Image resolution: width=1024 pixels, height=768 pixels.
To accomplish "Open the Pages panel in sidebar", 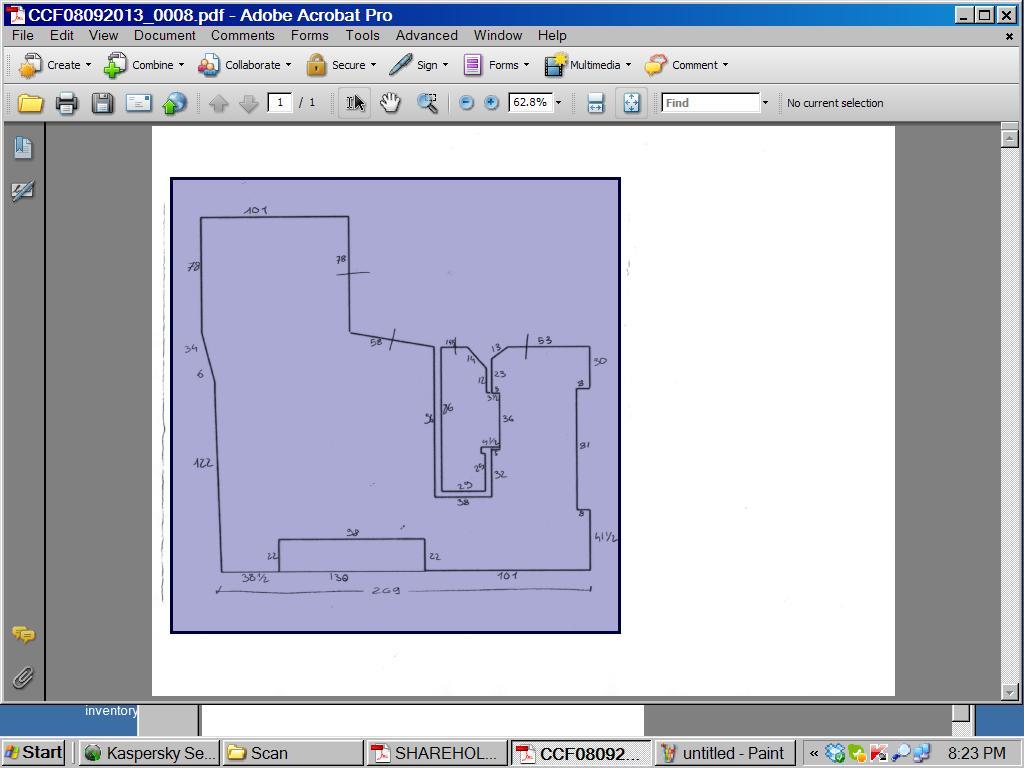I will [23, 148].
